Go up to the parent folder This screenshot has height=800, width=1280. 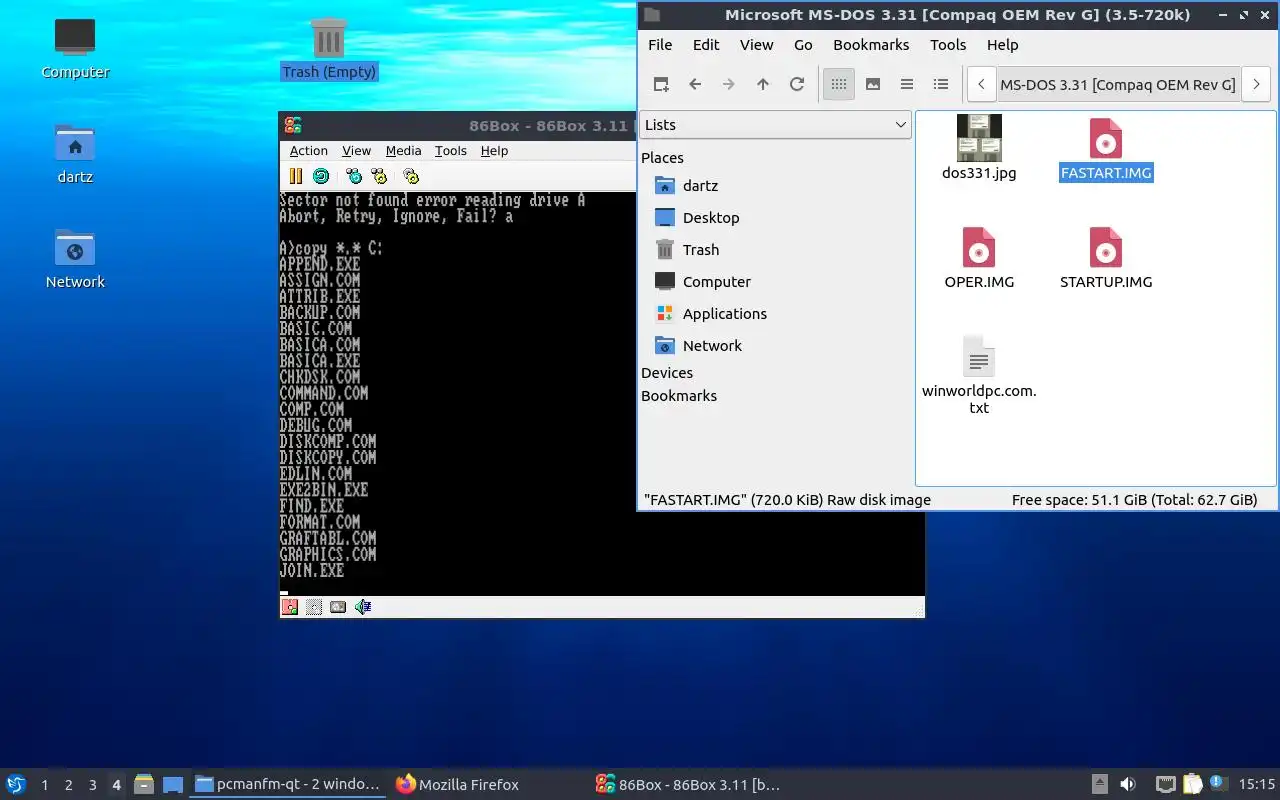763,84
